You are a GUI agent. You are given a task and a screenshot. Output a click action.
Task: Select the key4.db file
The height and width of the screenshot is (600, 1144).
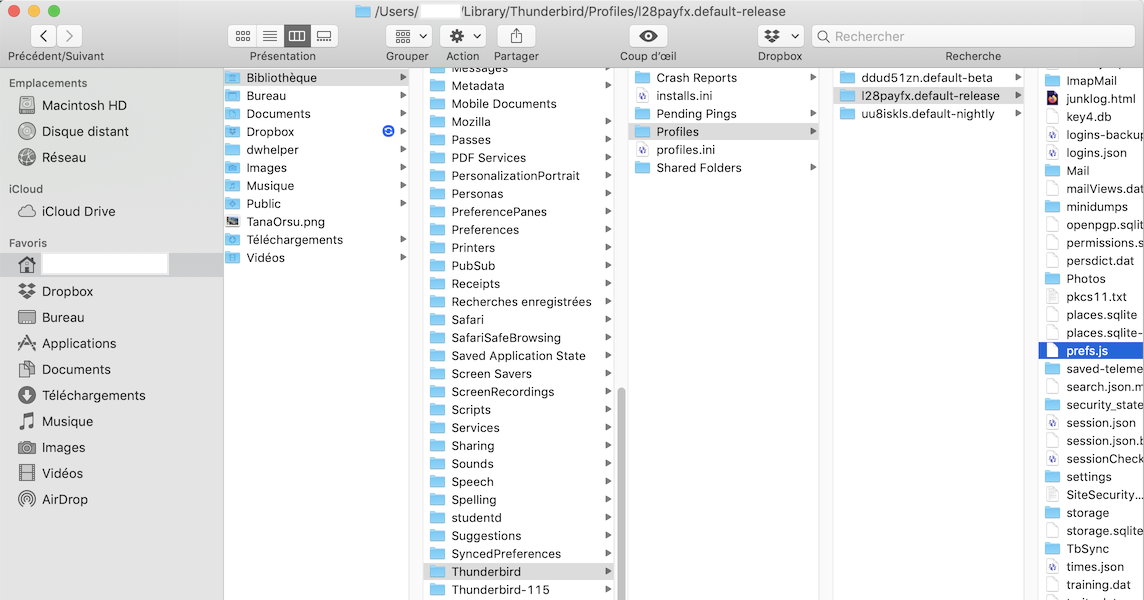pyautogui.click(x=1091, y=117)
